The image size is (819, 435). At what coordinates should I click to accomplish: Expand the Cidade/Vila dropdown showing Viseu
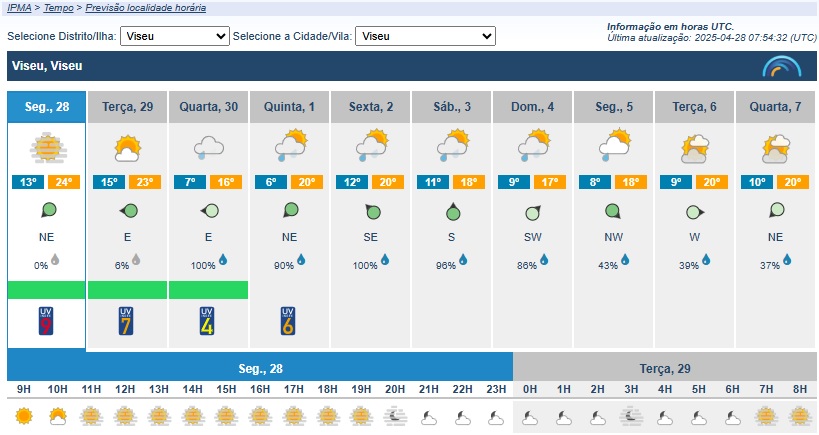(x=425, y=36)
